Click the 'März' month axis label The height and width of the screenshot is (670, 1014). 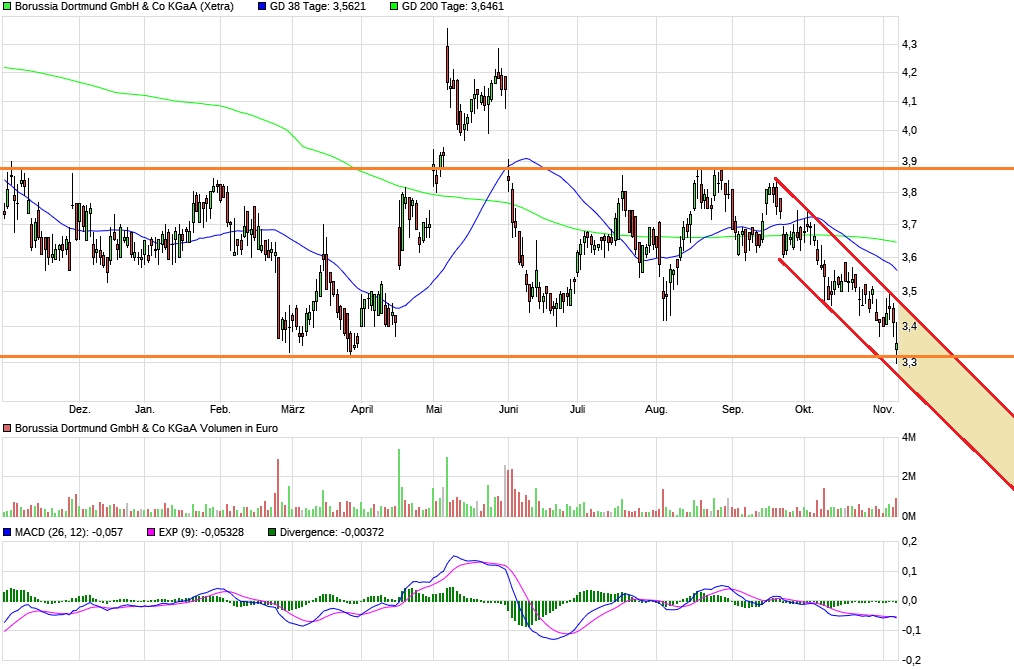click(x=292, y=409)
